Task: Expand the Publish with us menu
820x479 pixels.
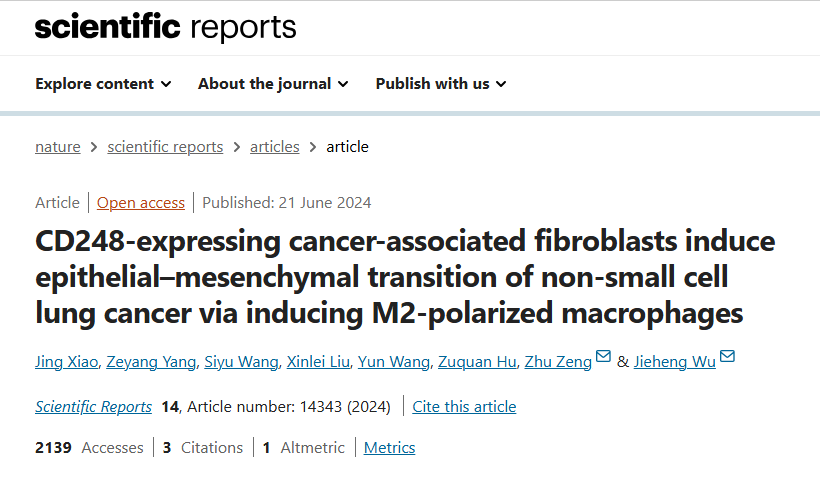Action: tap(441, 84)
